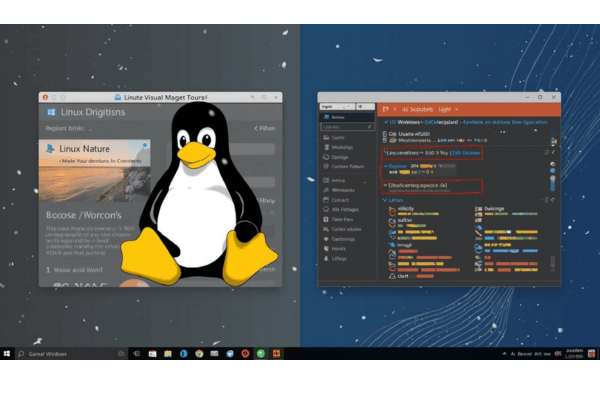Open Opitilga in the sidebar
Screen dimensions: 600x400
[x=336, y=157]
